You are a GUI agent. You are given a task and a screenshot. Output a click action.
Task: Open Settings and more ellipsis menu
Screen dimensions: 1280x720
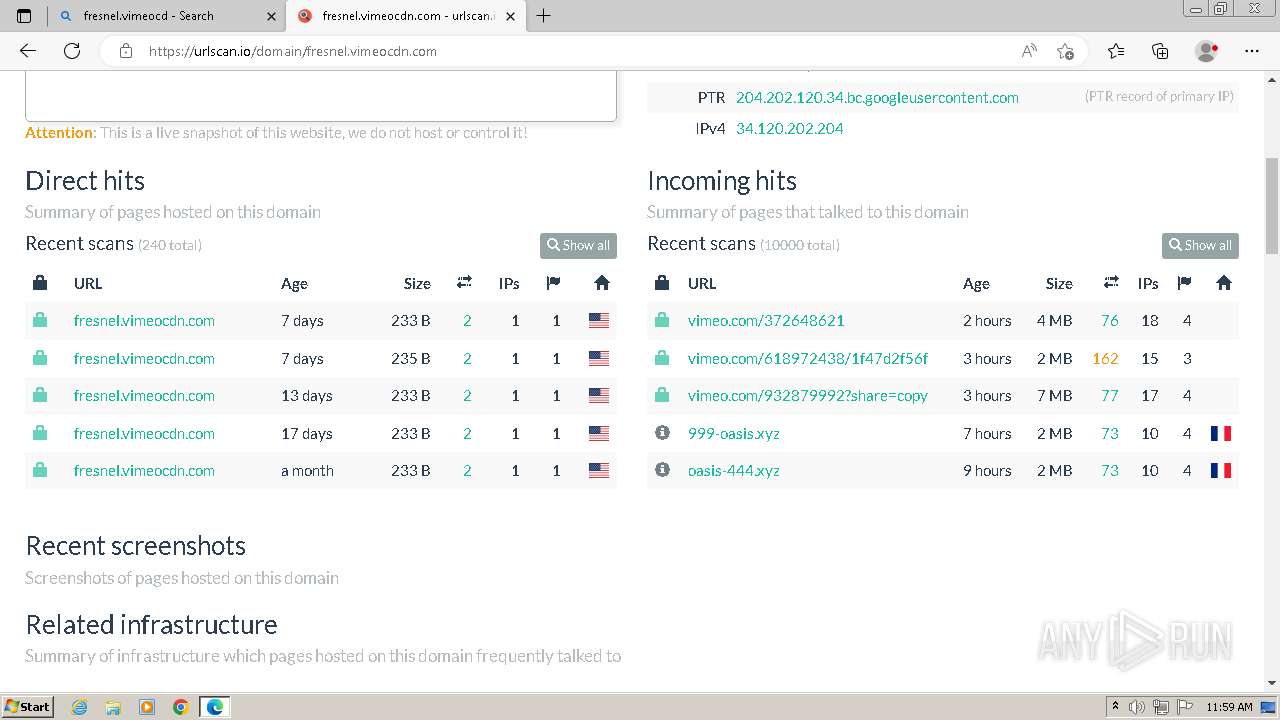[1252, 51]
